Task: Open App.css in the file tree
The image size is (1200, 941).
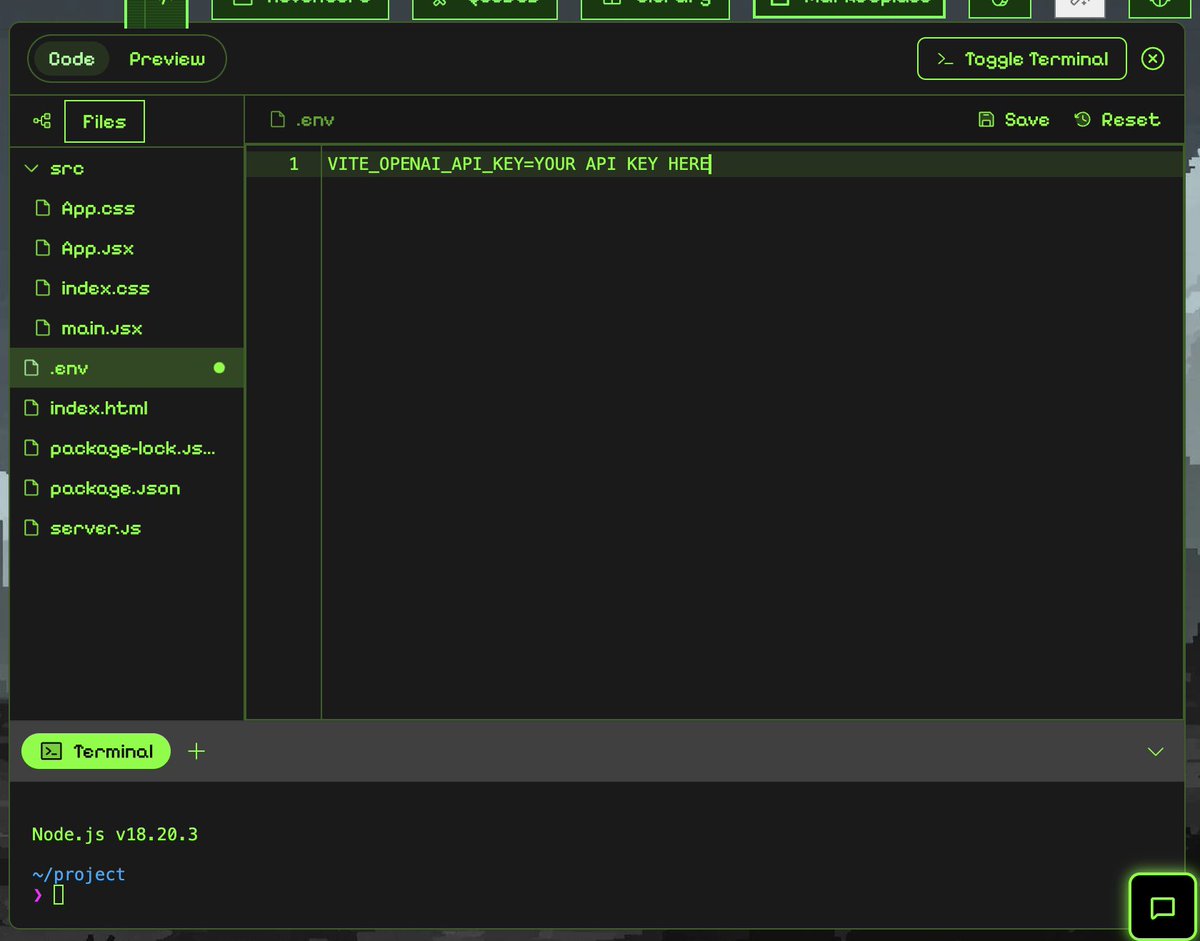Action: [x=127, y=208]
